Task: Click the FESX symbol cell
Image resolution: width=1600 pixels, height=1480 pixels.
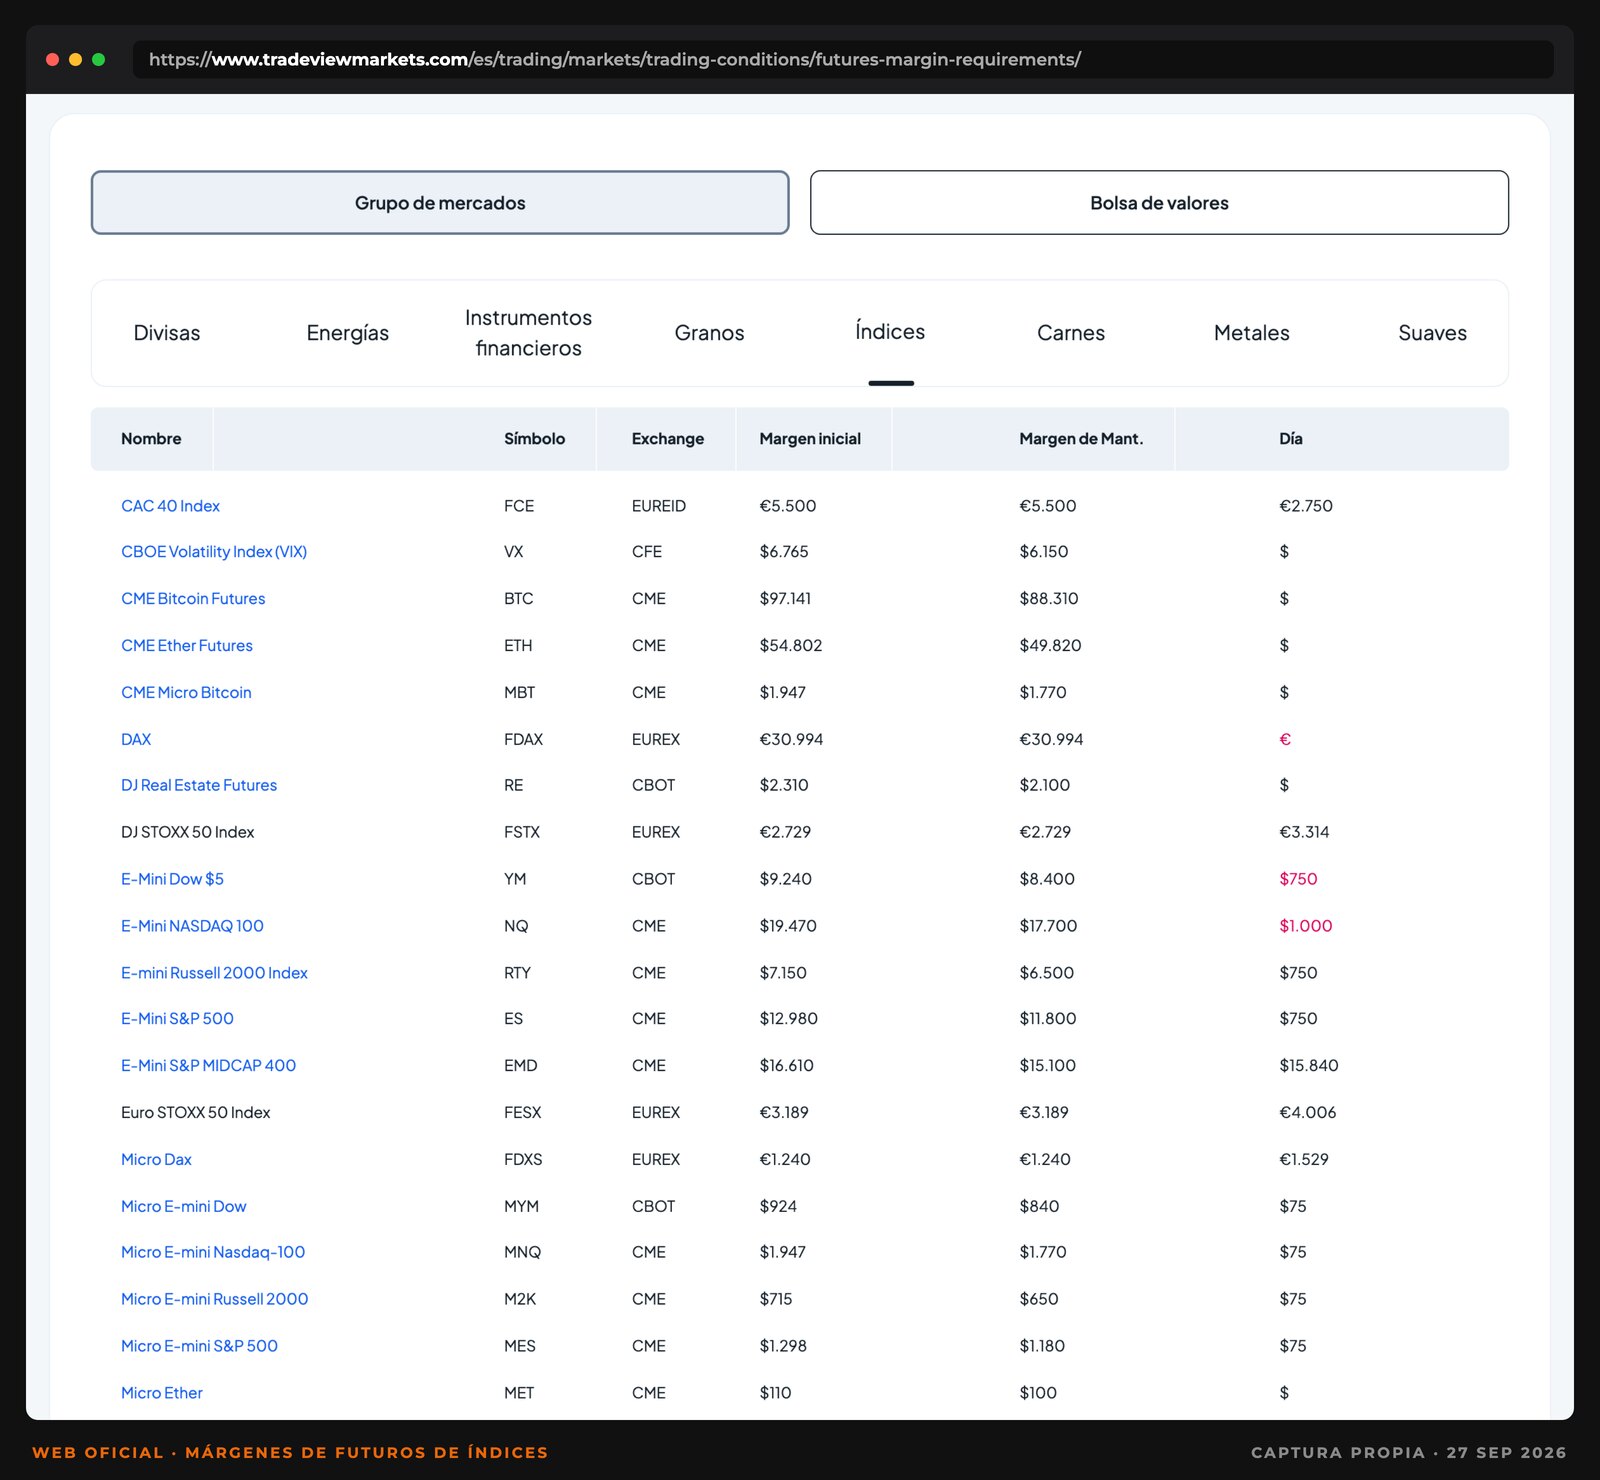Action: [522, 1113]
